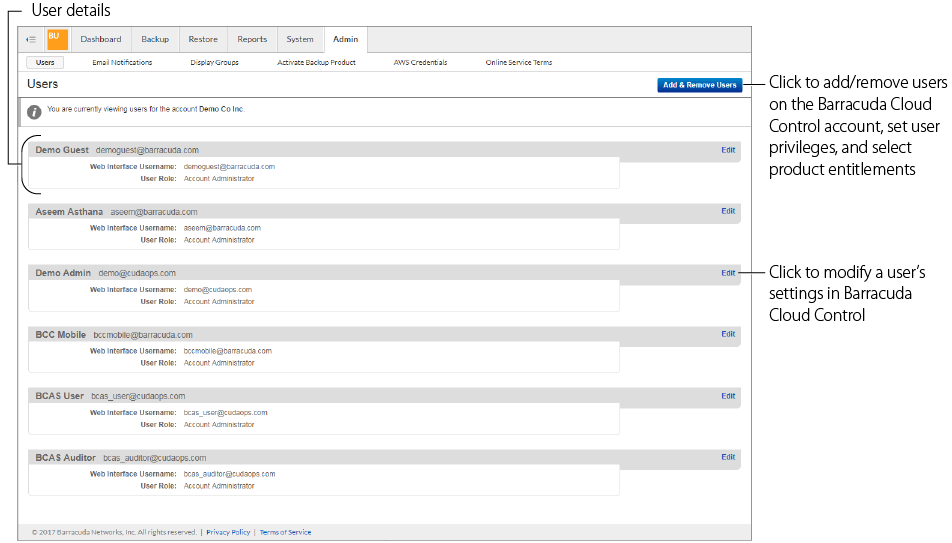Screen dimensions: 952x543
Task: Open AWS Credentials page
Action: tap(420, 63)
